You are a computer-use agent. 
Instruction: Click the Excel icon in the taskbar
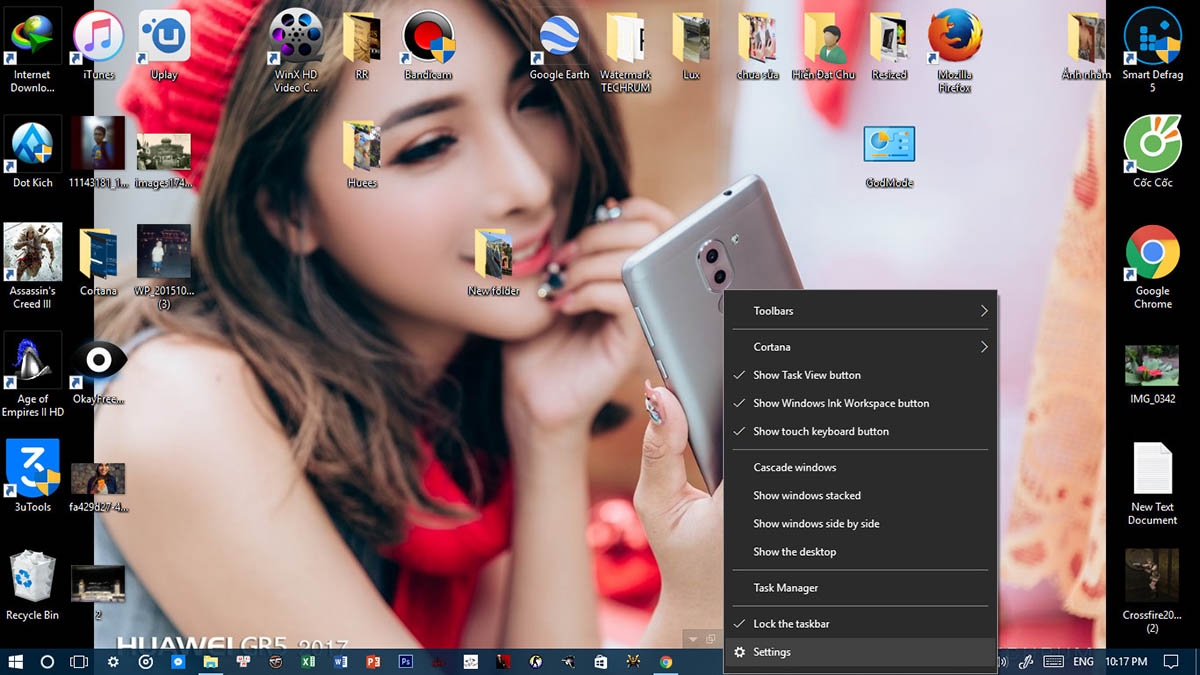tap(308, 662)
